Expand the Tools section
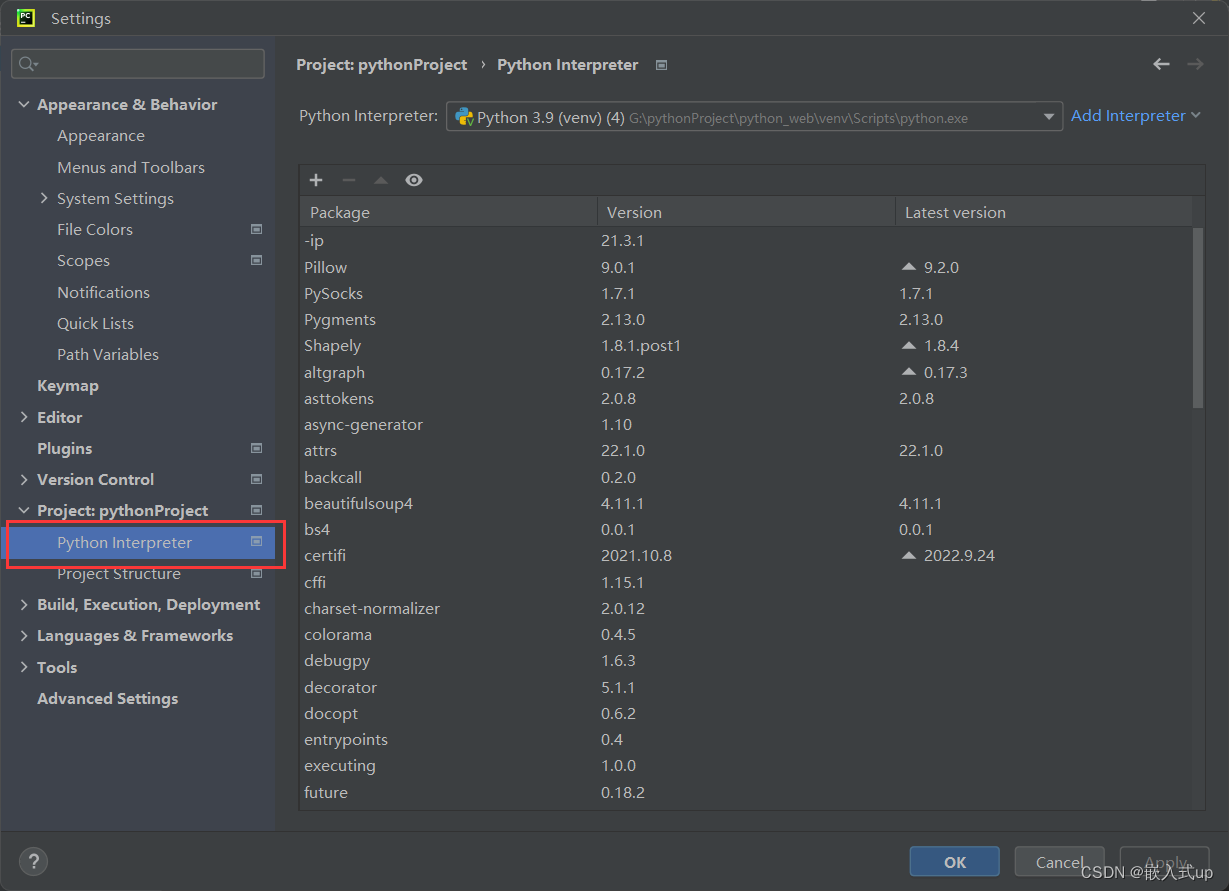The height and width of the screenshot is (891, 1229). (24, 667)
